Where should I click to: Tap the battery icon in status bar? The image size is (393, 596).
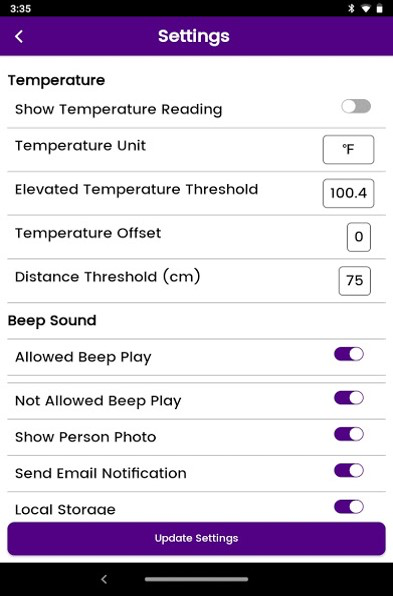(379, 8)
